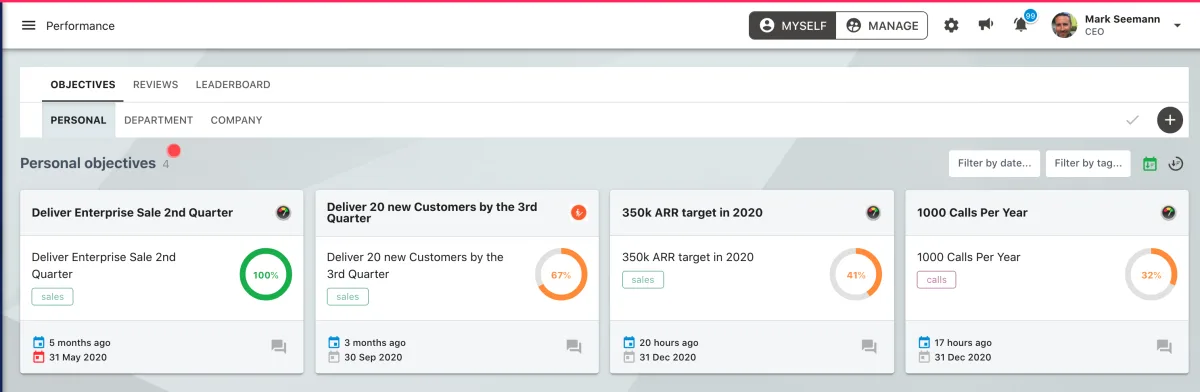The image size is (1200, 392).
Task: Select the COMPANY sub-tab
Action: click(x=236, y=120)
